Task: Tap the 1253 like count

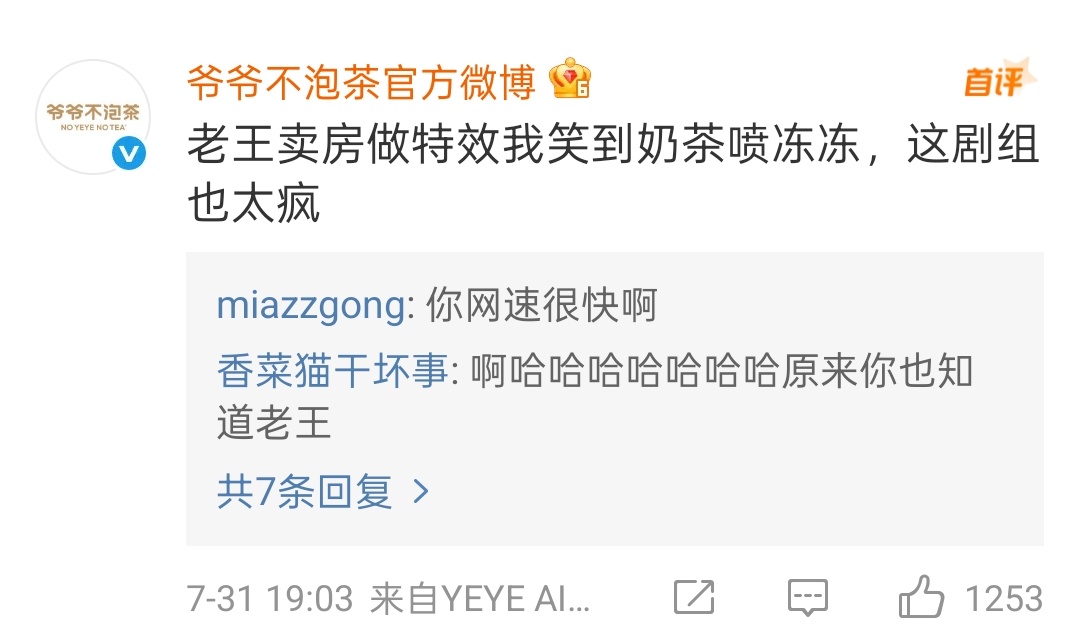Action: point(1004,598)
